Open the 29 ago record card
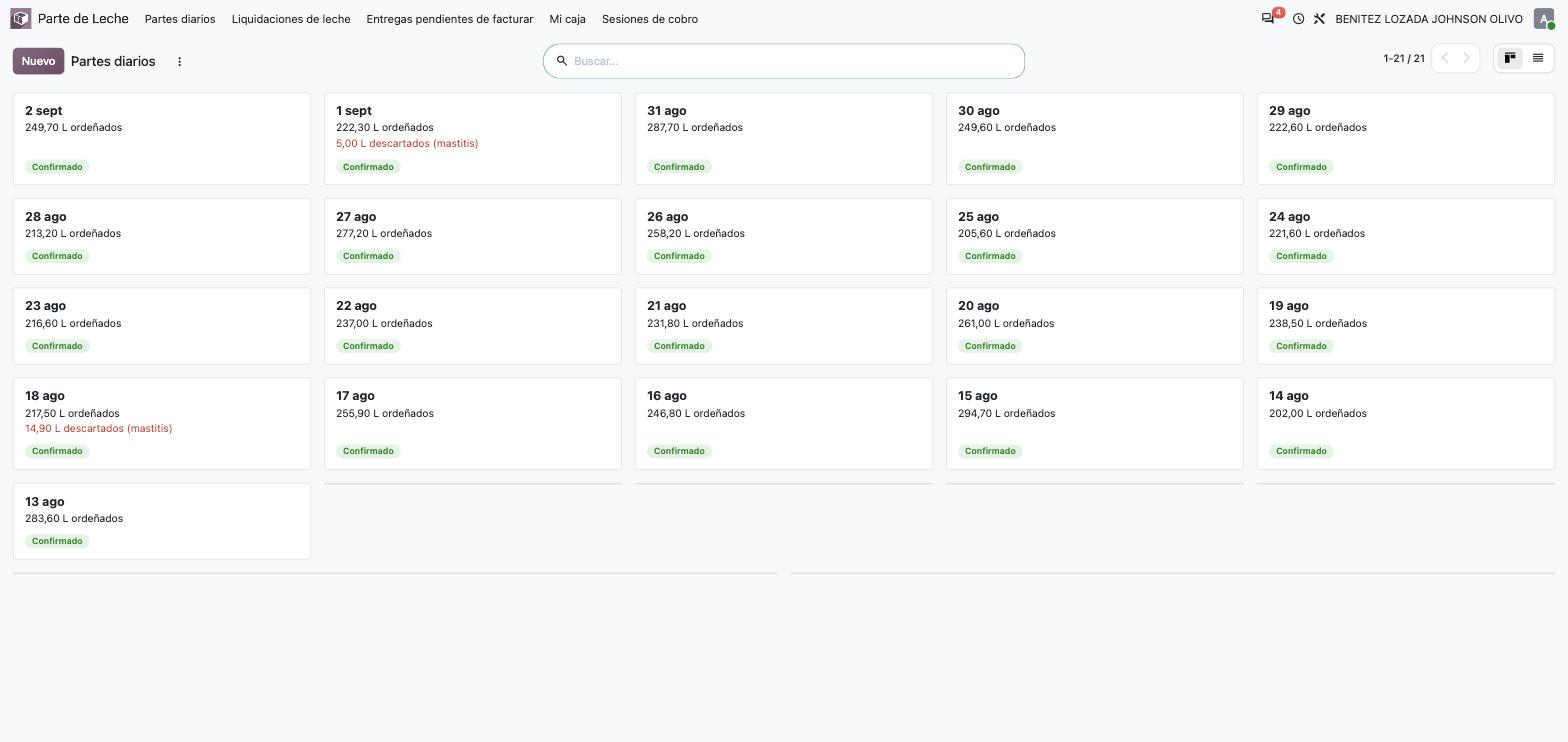 (1406, 139)
